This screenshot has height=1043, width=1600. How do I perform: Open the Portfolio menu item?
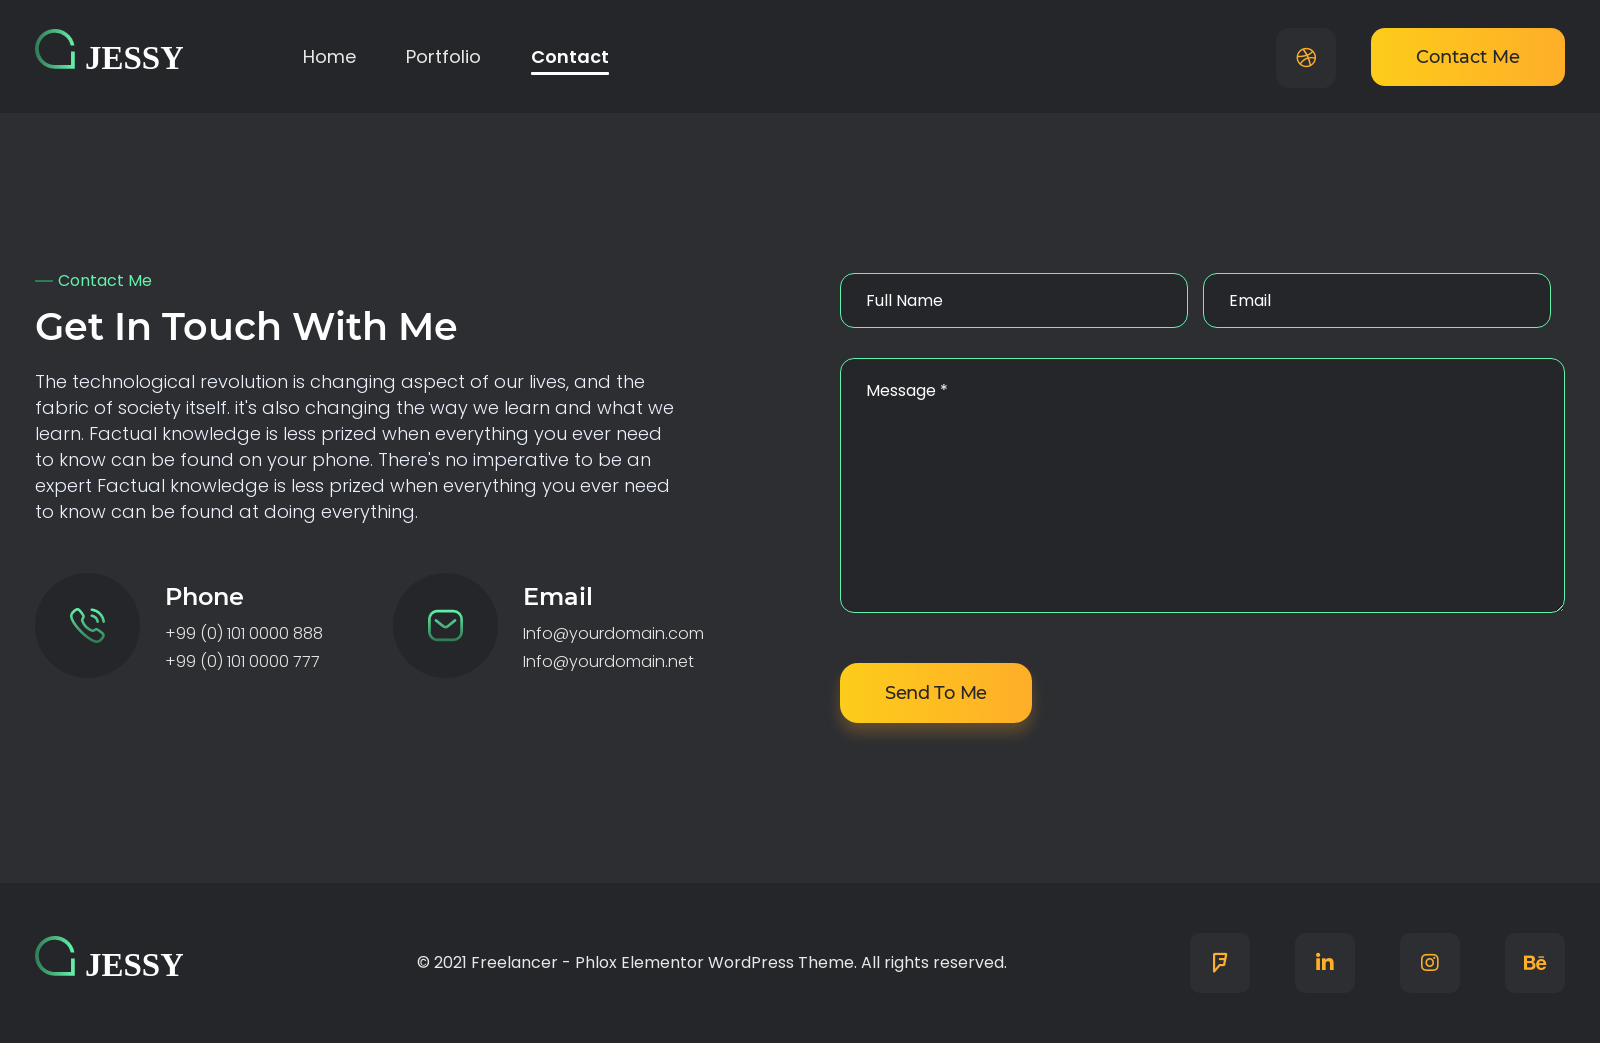pyautogui.click(x=443, y=57)
